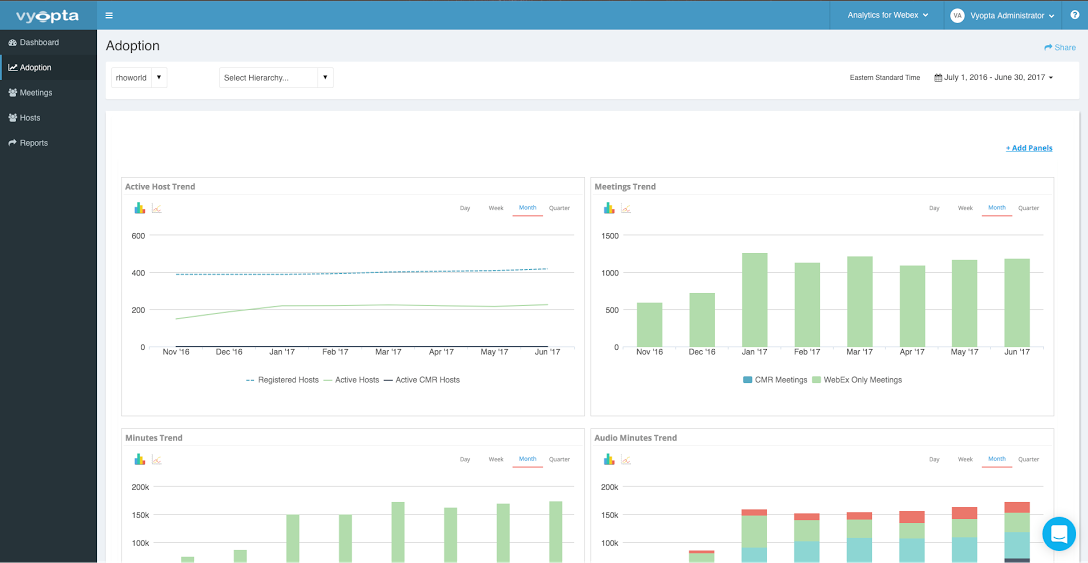1088x563 pixels.
Task: Open the July 1, 2016 date range picker
Action: point(994,78)
